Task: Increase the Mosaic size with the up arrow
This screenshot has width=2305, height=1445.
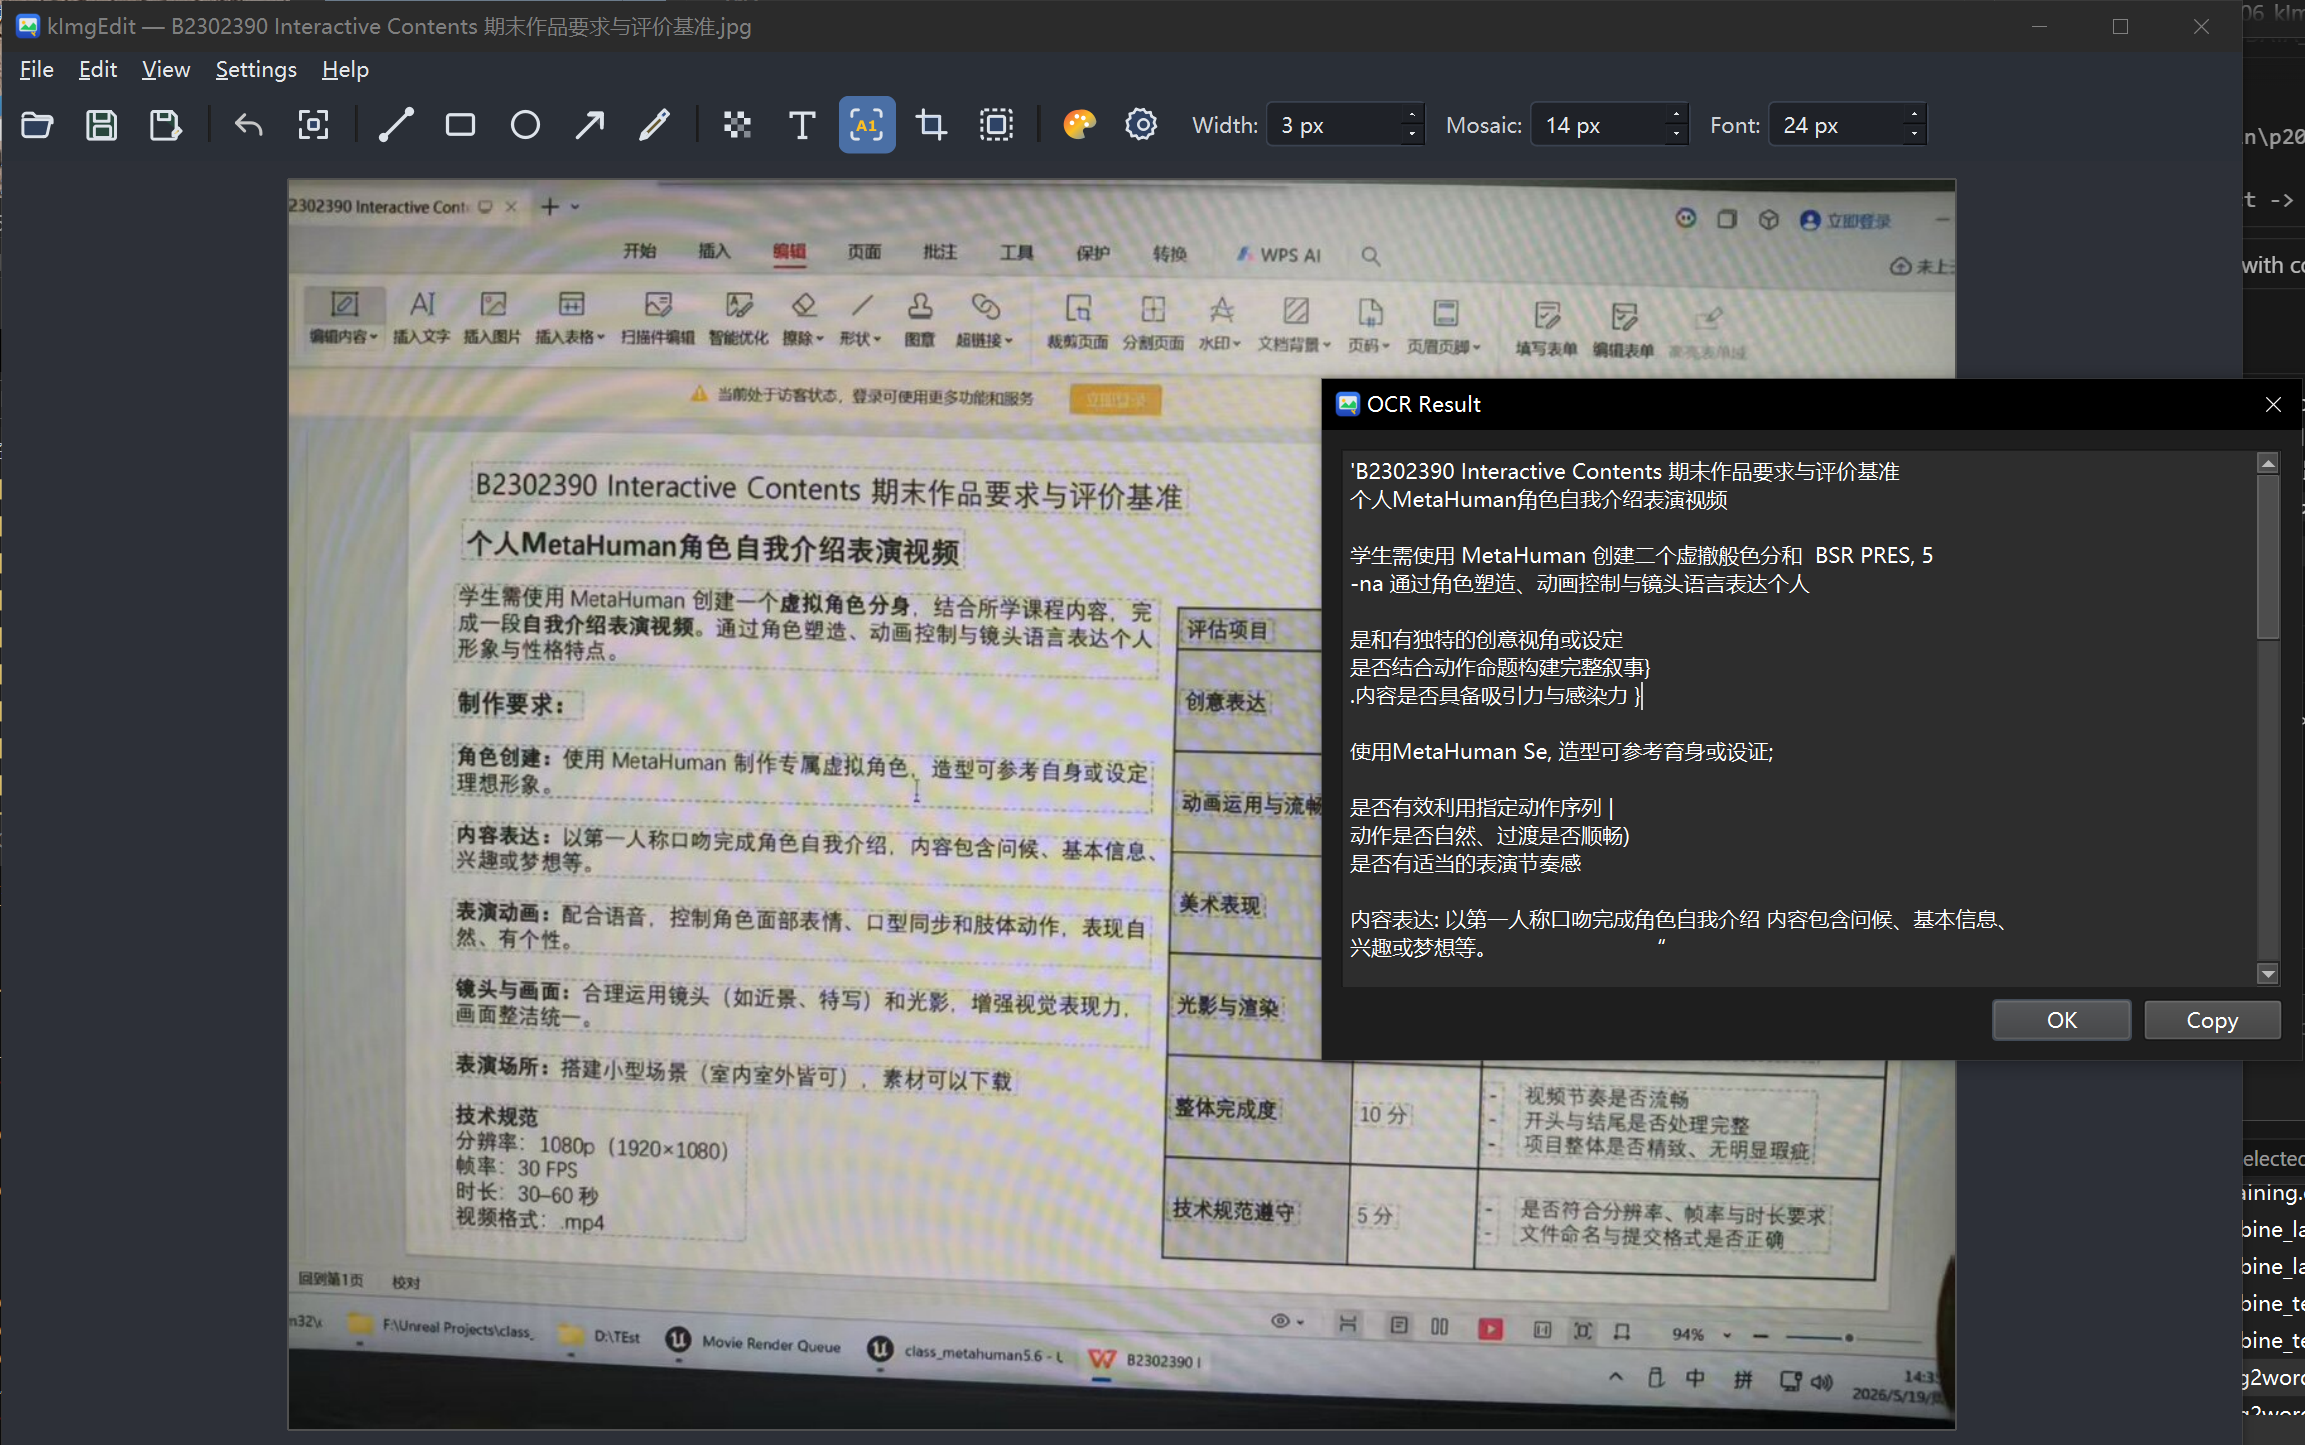Action: click(1677, 115)
